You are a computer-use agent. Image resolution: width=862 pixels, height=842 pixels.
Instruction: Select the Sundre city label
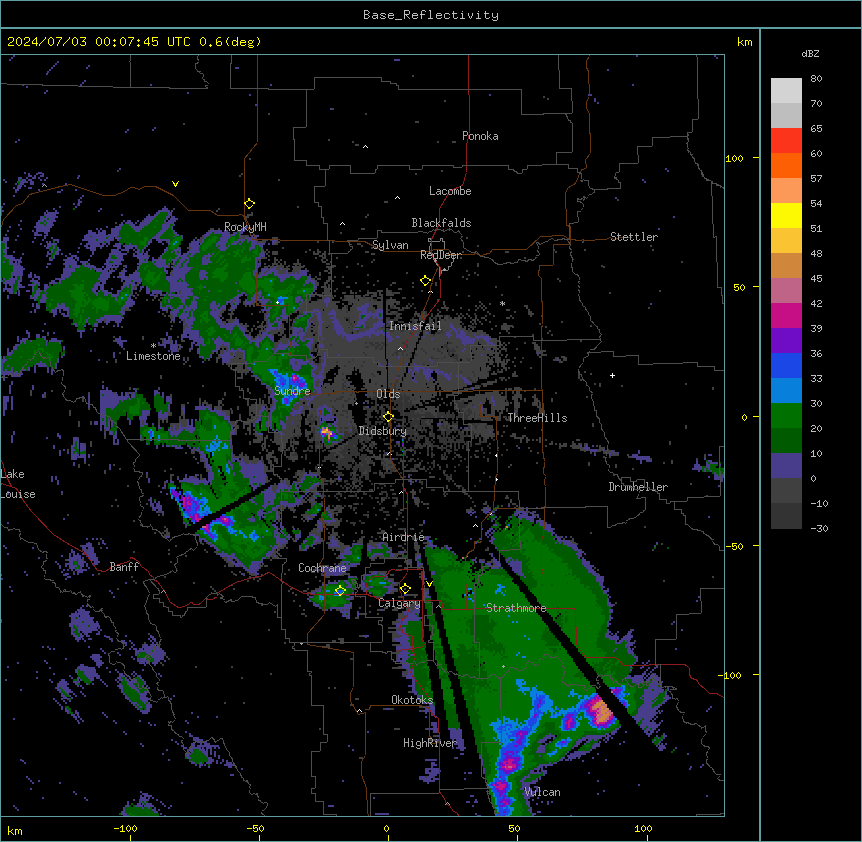(x=292, y=391)
